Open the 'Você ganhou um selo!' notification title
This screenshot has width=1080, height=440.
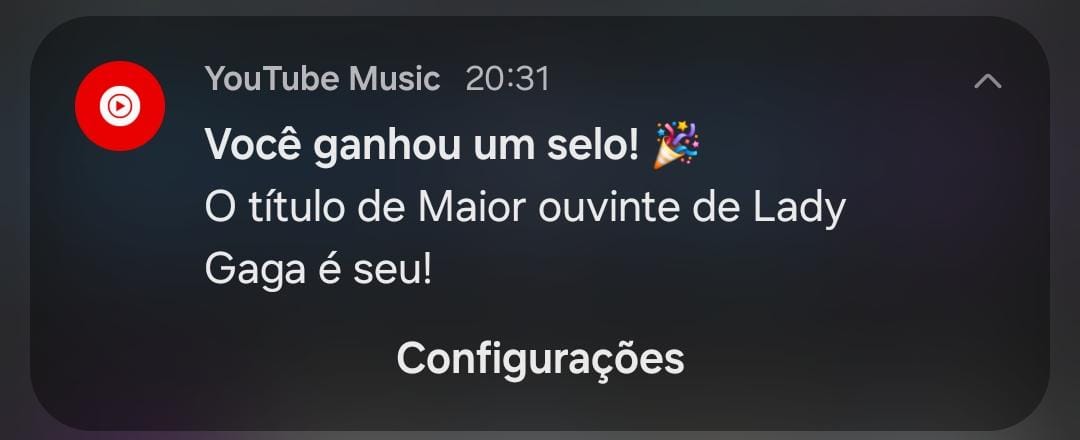tap(422, 145)
